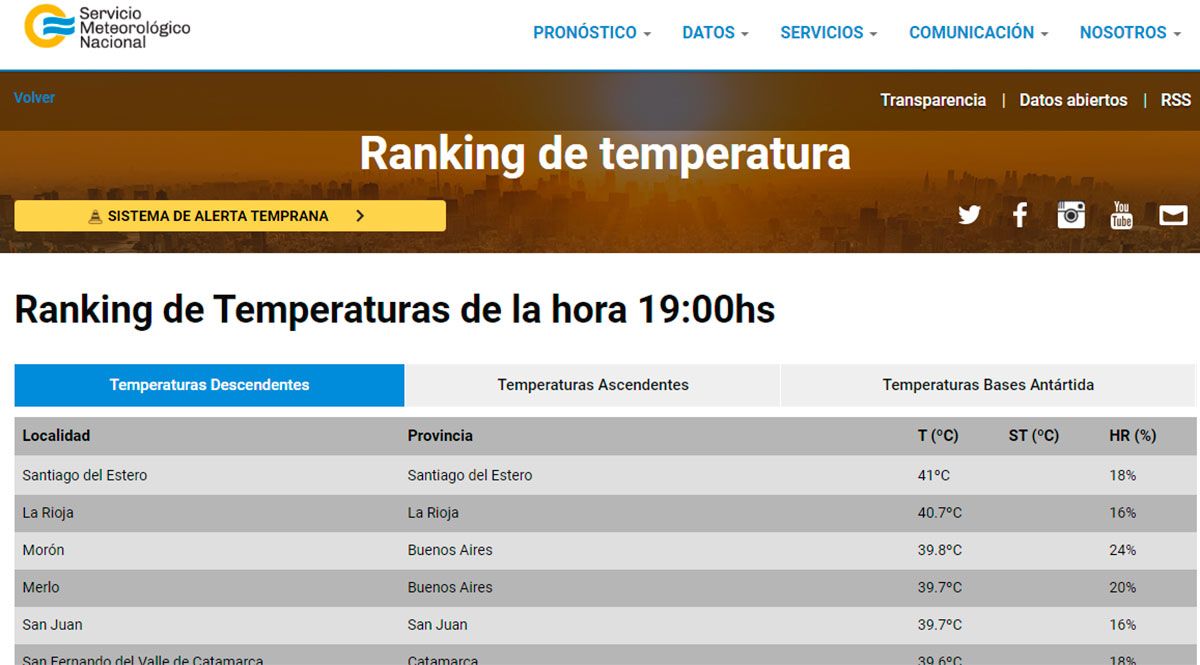Open the SMN Twitter profile icon
Screen dimensions: 1200x665
pyautogui.click(x=968, y=214)
